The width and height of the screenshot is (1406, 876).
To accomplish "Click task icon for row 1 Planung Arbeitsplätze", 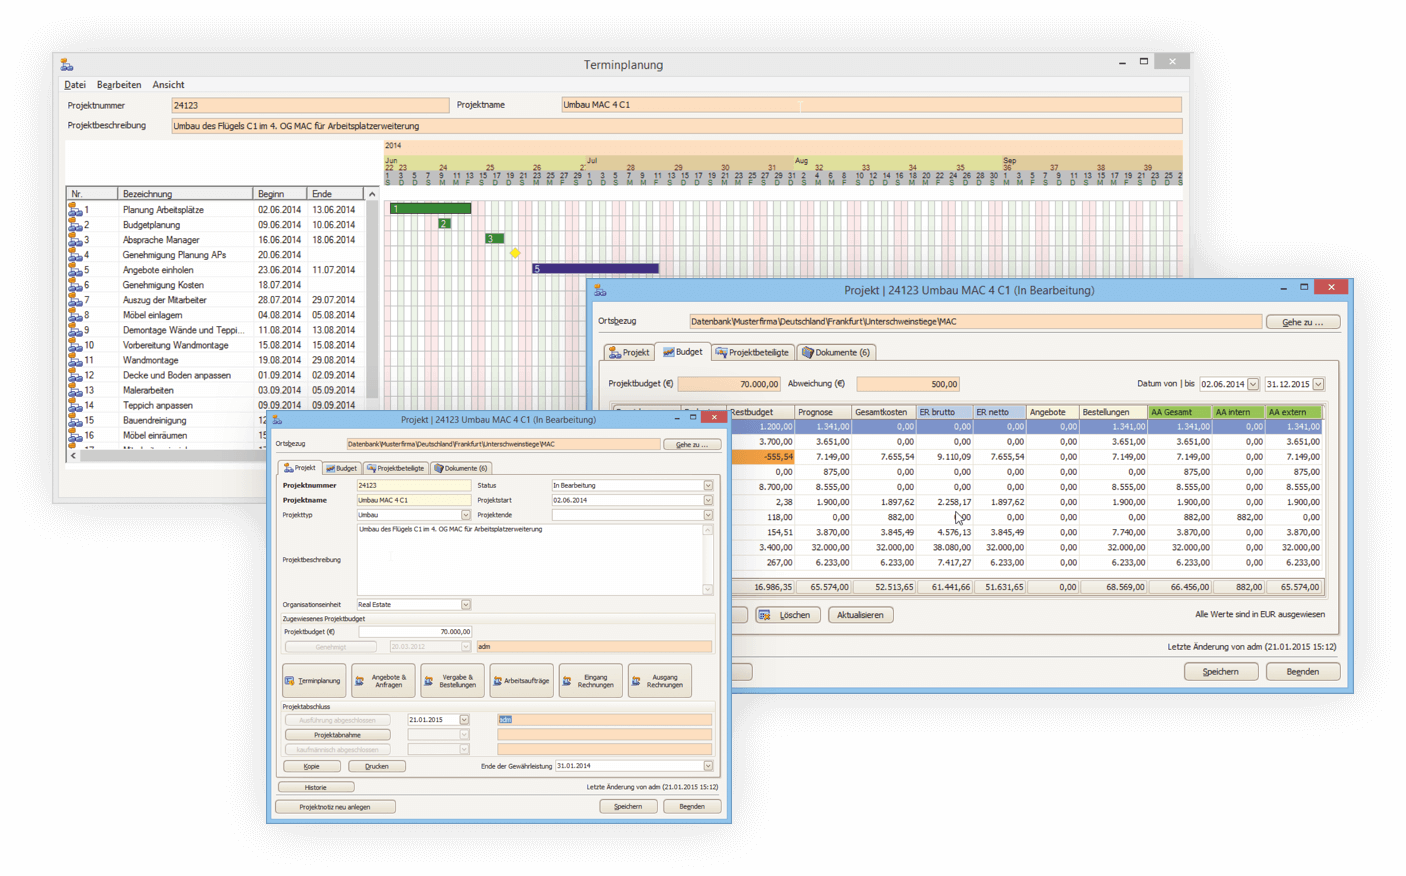I will (75, 210).
